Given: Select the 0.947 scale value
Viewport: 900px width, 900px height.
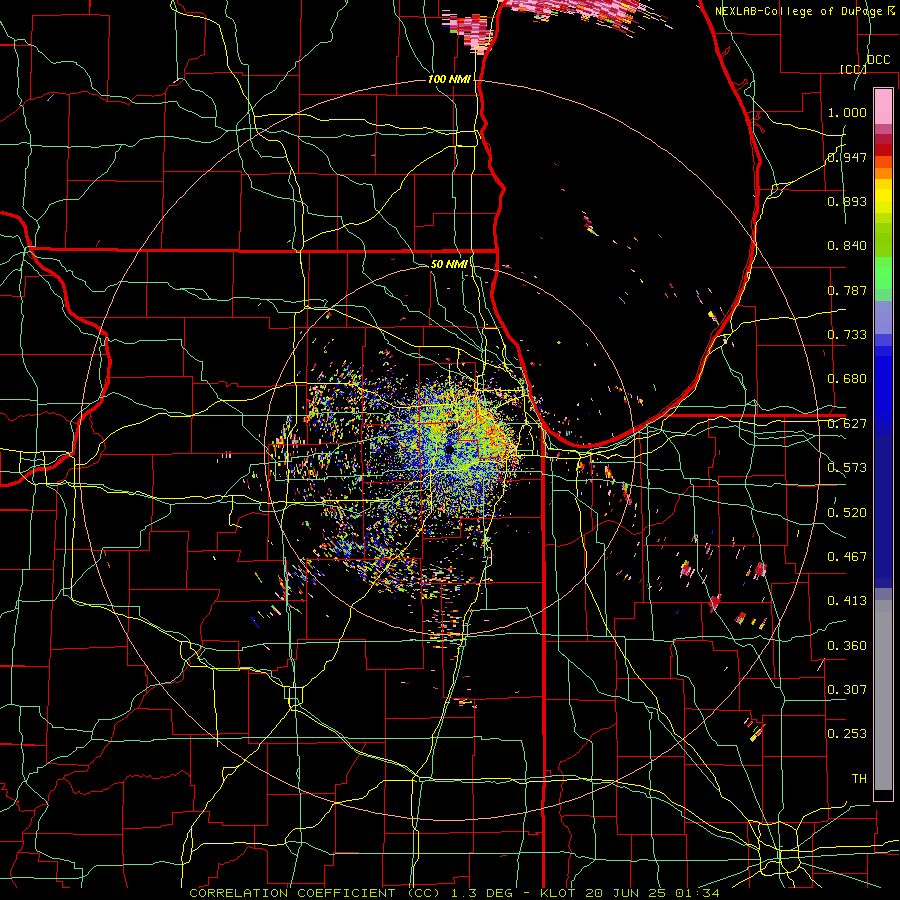Looking at the screenshot, I should click(x=847, y=157).
